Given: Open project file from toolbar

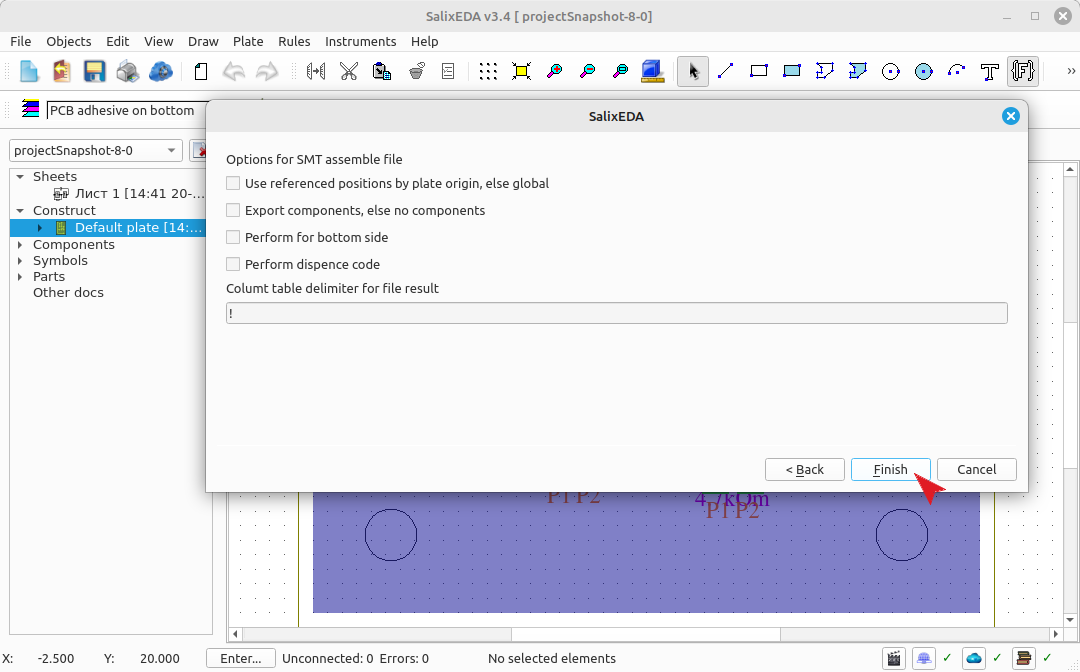Looking at the screenshot, I should coord(62,71).
